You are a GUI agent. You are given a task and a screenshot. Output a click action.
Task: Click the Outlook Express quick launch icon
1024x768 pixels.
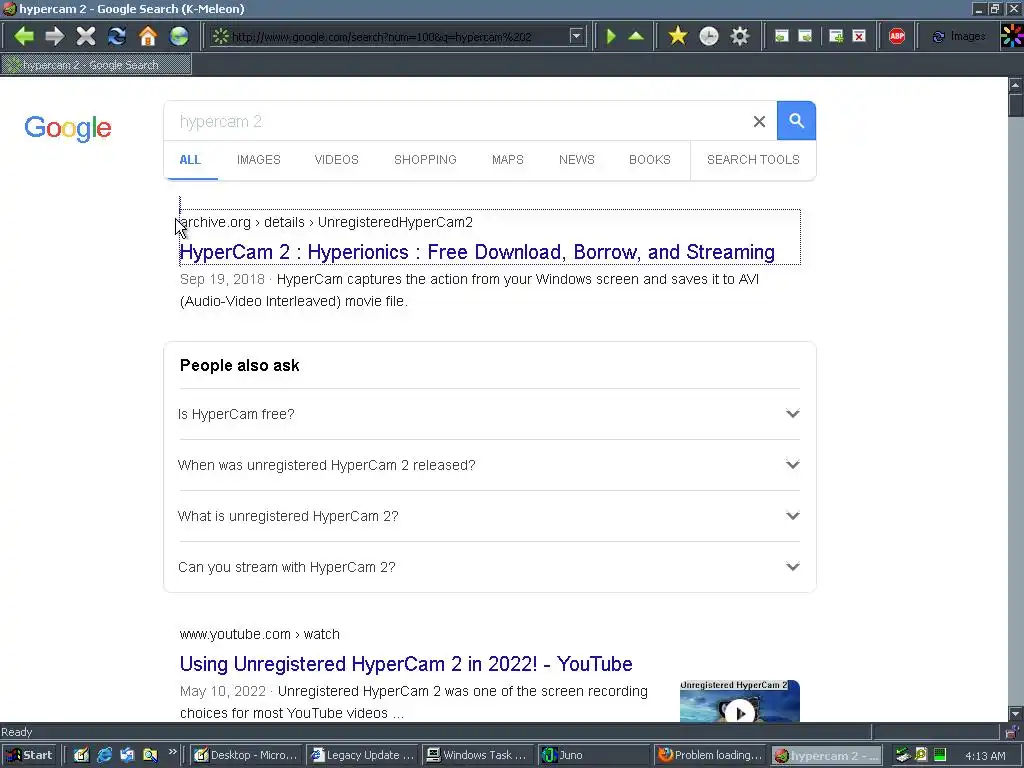[127, 755]
